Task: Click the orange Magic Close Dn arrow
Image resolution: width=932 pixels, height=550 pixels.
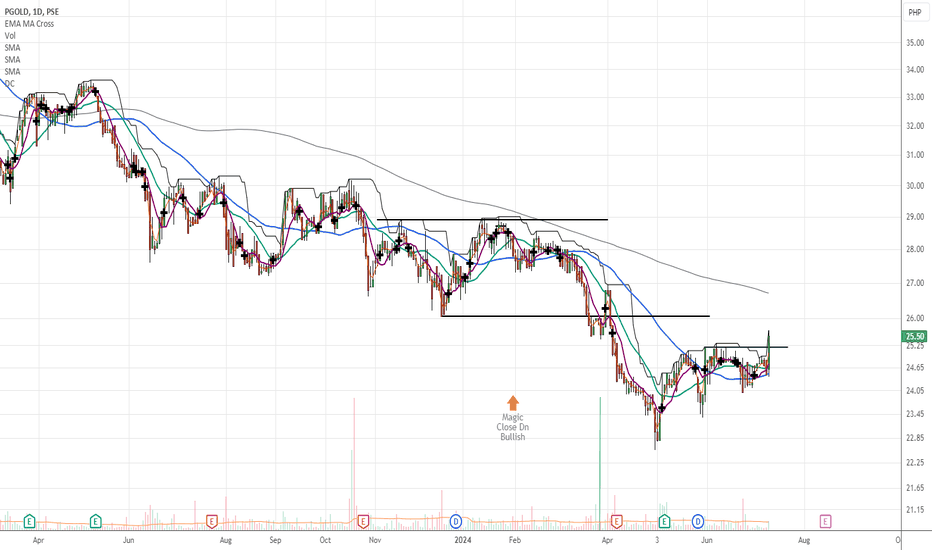Action: pyautogui.click(x=512, y=403)
